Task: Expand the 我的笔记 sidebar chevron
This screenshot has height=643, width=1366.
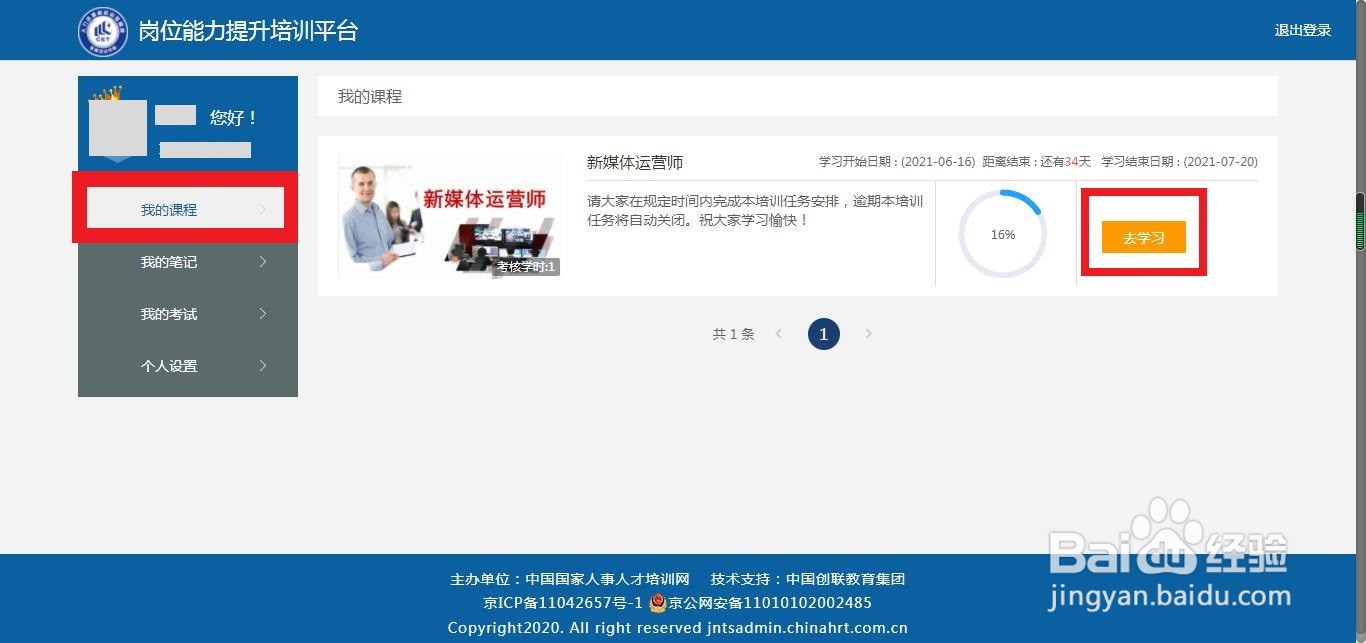Action: 262,262
